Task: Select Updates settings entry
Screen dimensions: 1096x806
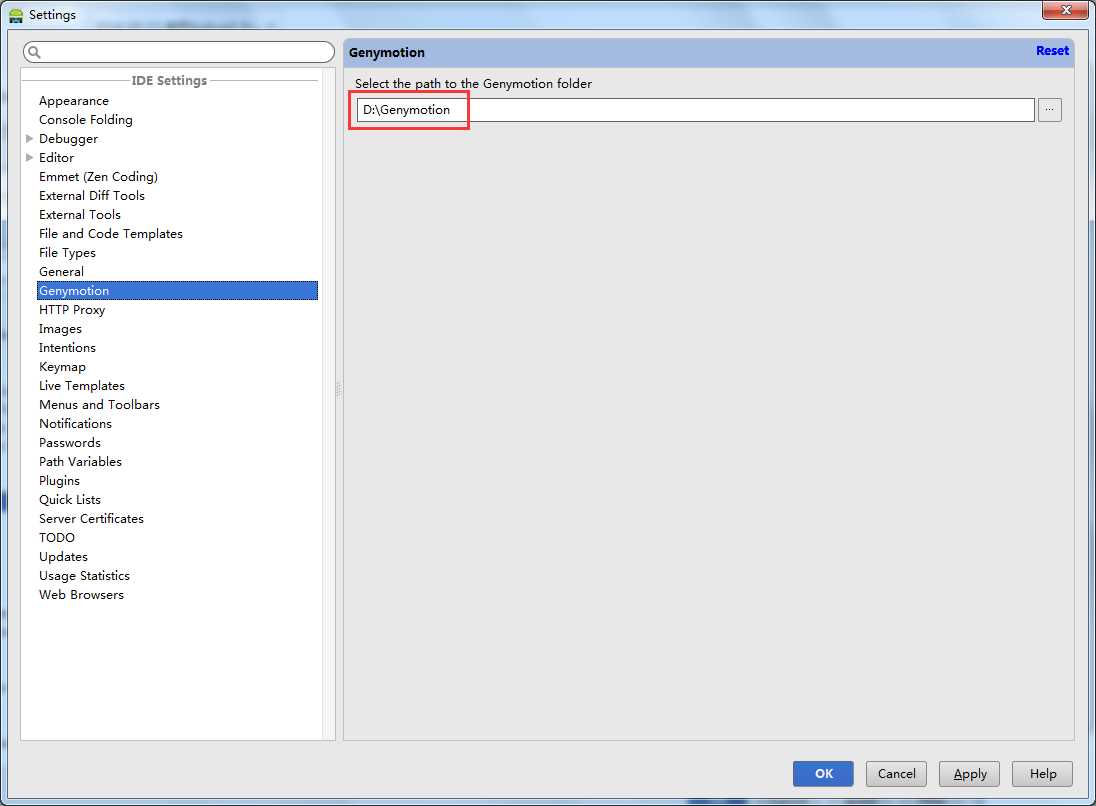Action: tap(64, 556)
